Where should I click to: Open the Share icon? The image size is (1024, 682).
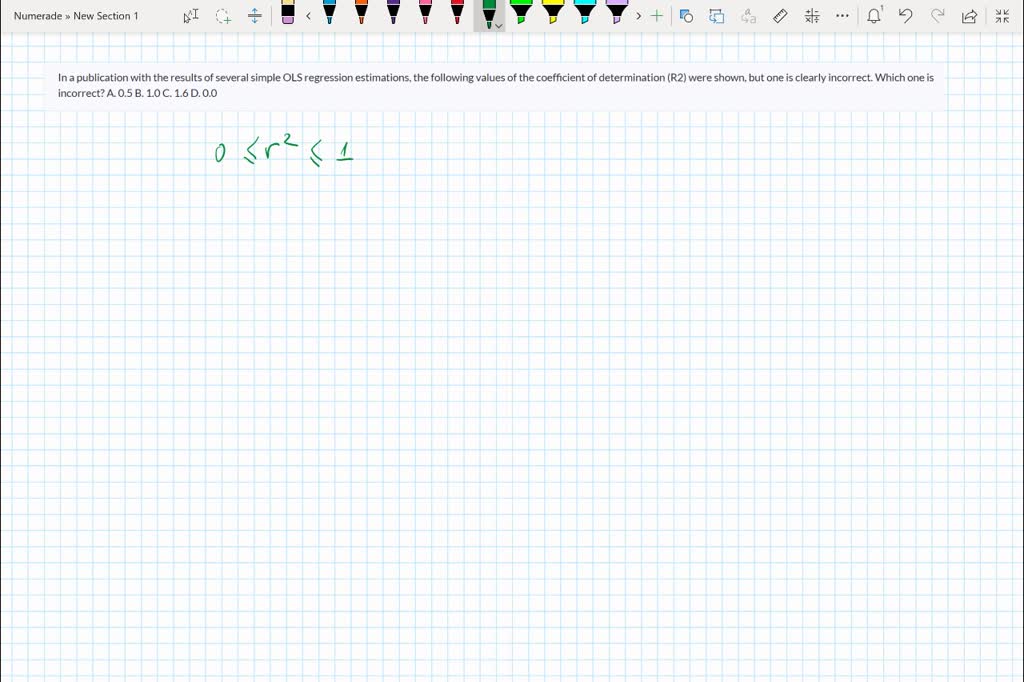click(968, 16)
